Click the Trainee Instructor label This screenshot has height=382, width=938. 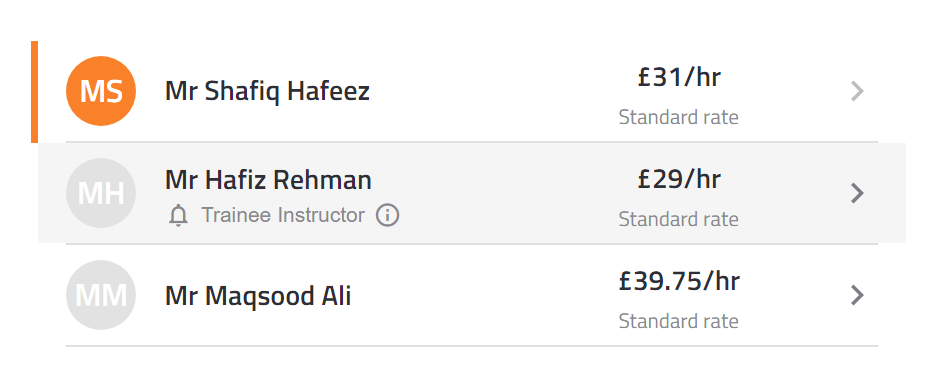283,215
